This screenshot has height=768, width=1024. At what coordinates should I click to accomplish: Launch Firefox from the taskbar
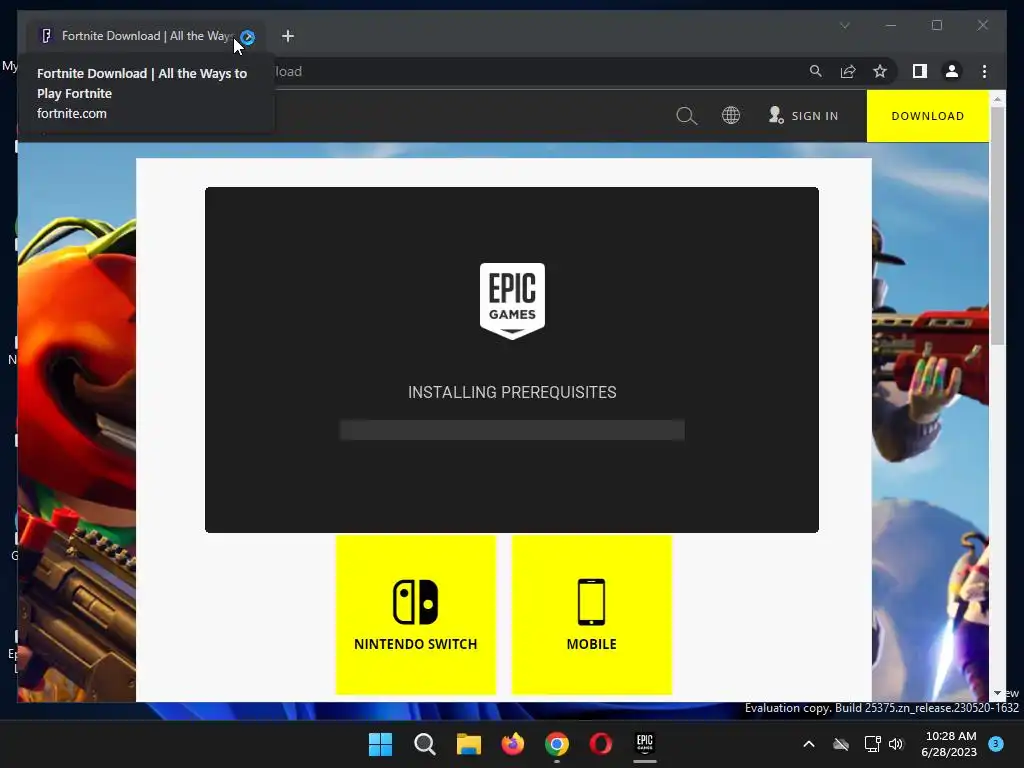coord(513,744)
